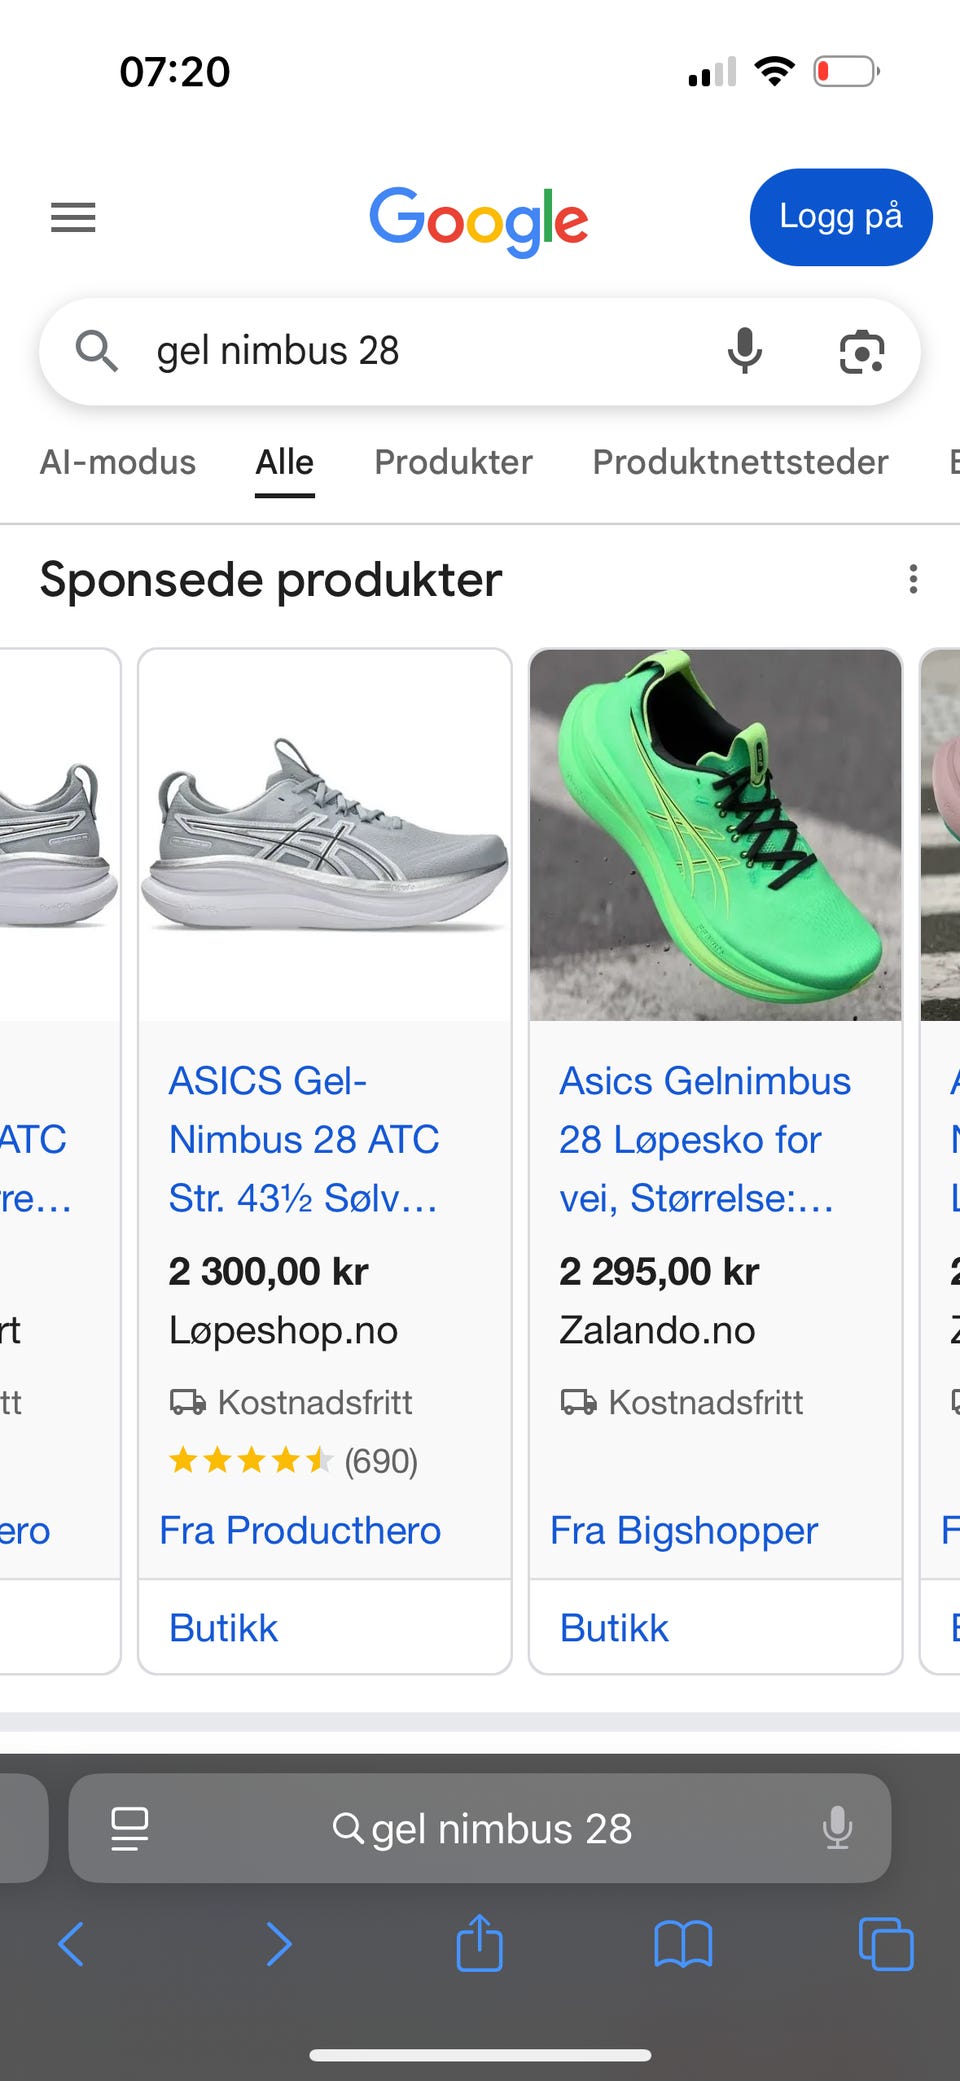960x2081 pixels.
Task: Tap Safari address bar microphone
Action: click(836, 1828)
